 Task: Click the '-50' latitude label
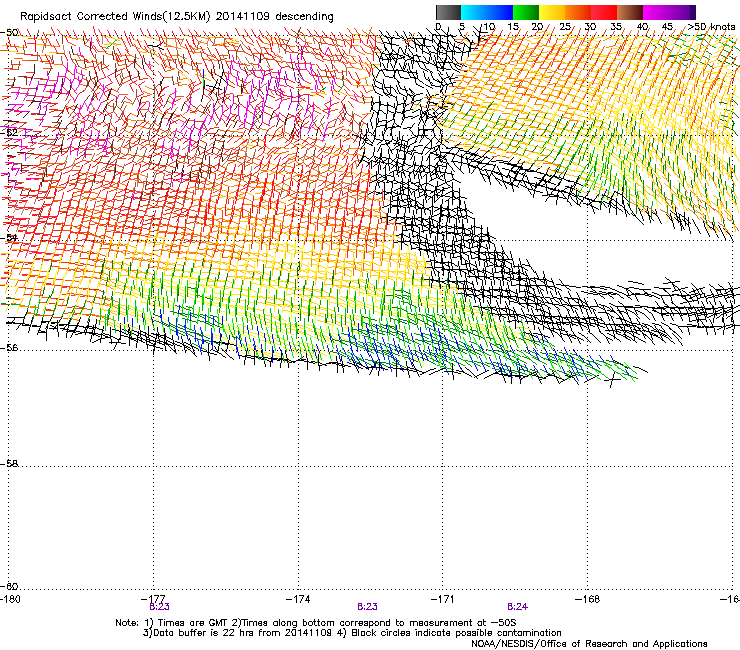9,32
